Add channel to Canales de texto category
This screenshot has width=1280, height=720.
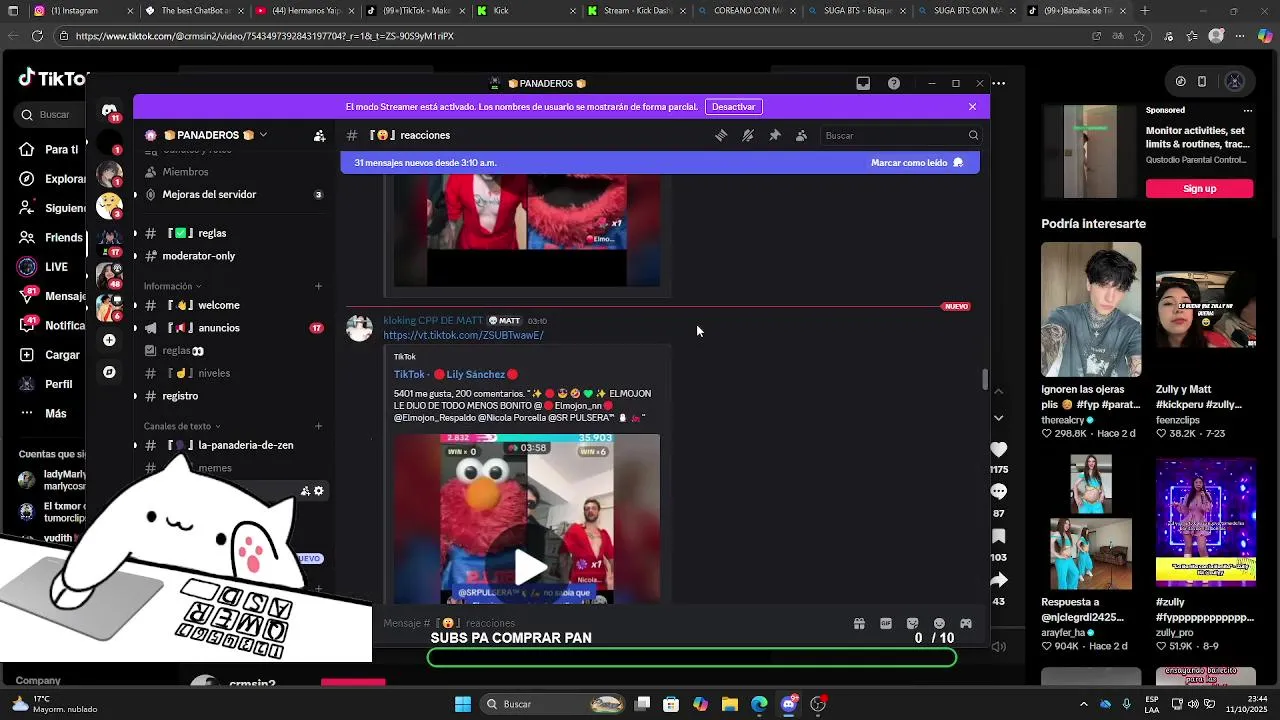(x=319, y=426)
